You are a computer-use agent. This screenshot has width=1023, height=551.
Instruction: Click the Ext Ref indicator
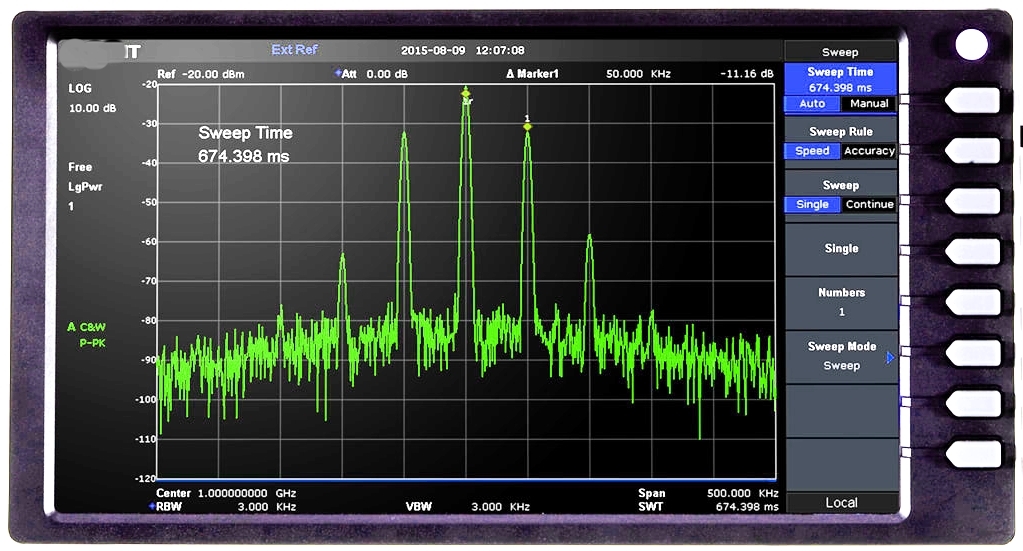tap(295, 50)
